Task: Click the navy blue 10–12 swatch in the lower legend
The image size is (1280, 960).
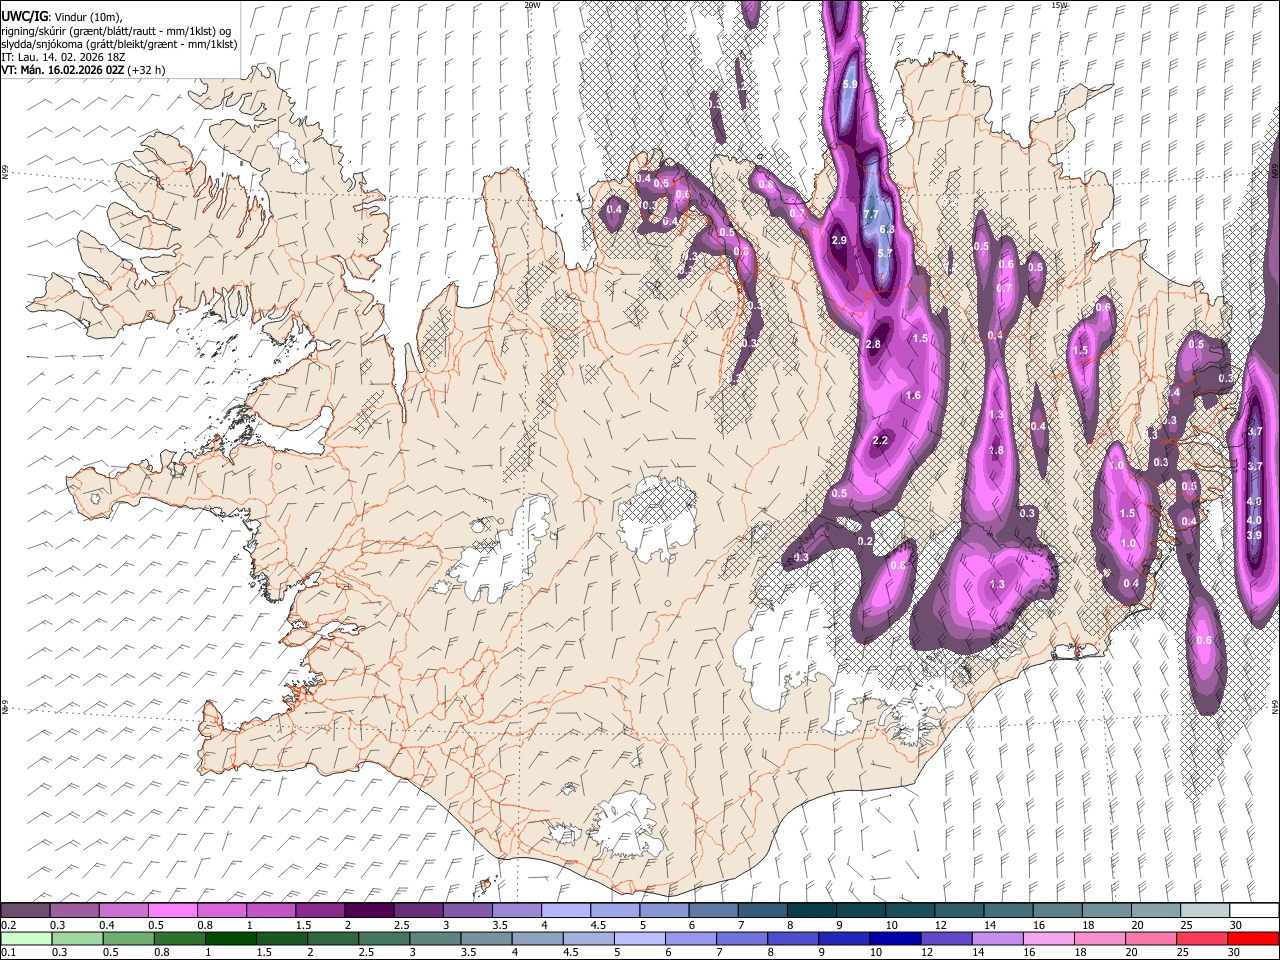Action: tap(895, 938)
